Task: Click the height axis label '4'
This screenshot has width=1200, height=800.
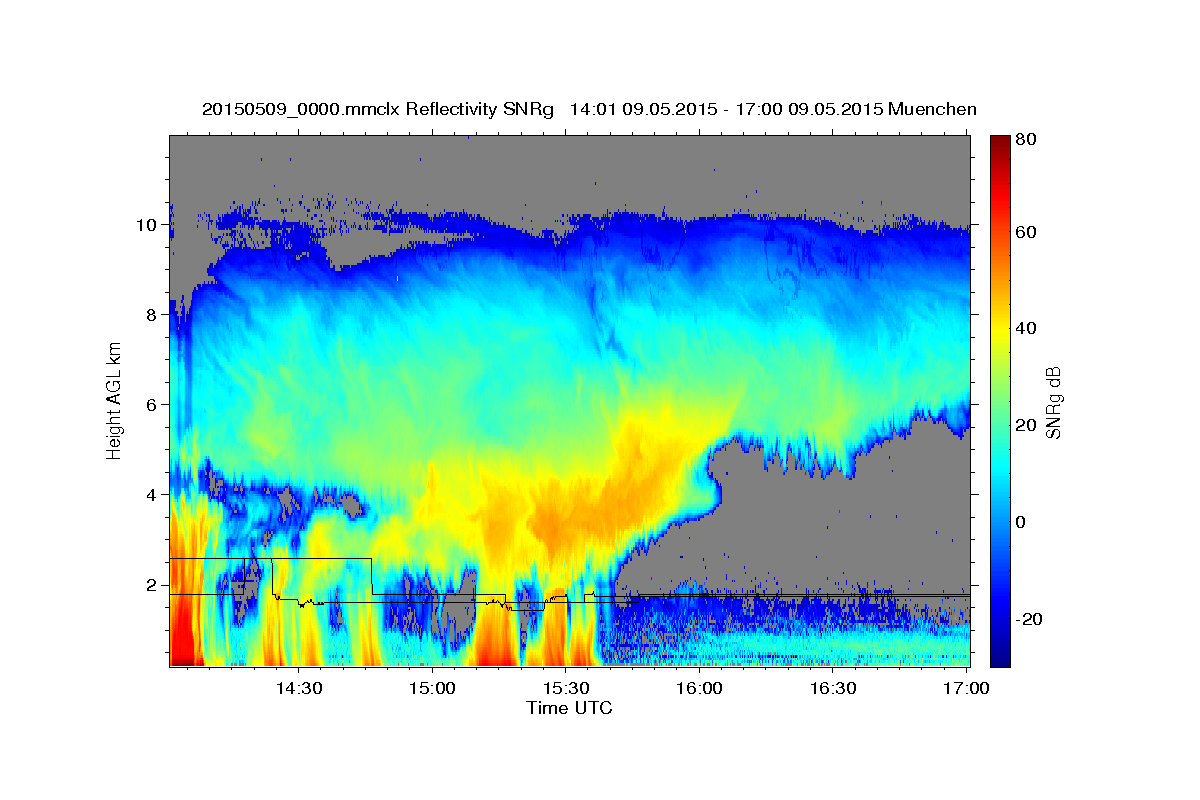Action: [152, 495]
